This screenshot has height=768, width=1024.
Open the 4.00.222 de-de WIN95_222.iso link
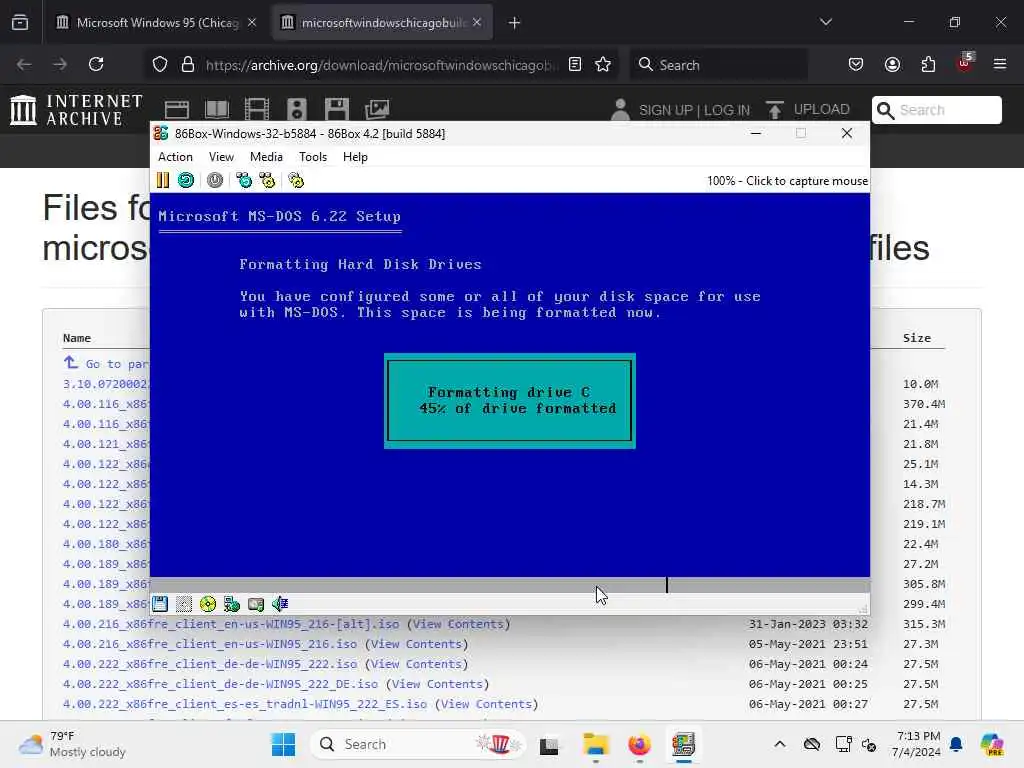210,664
